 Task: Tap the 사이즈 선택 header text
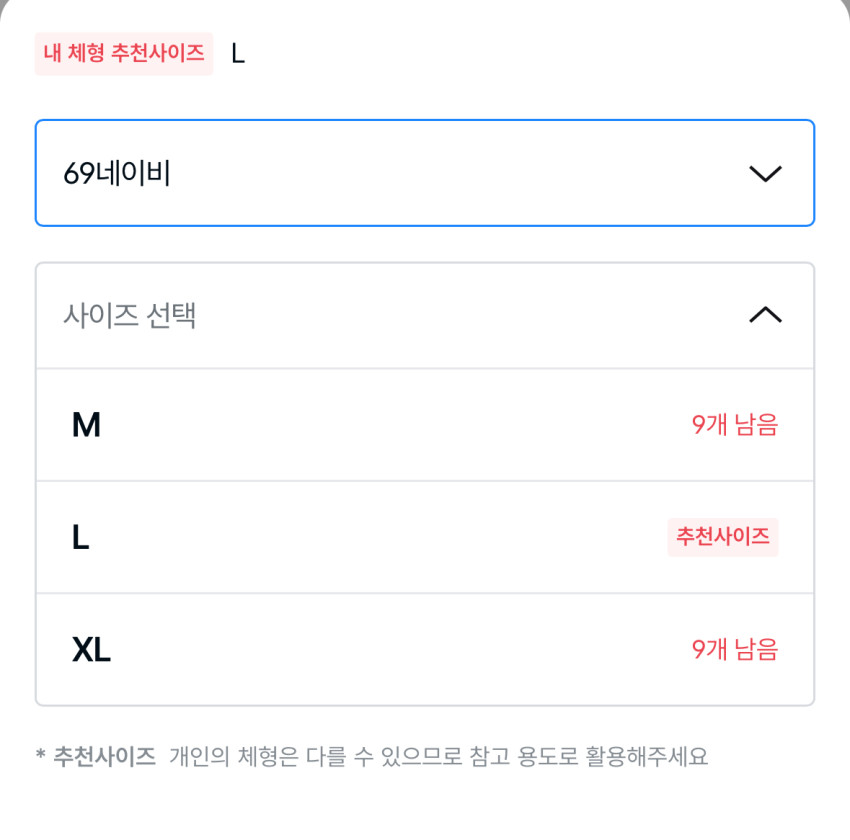(129, 316)
